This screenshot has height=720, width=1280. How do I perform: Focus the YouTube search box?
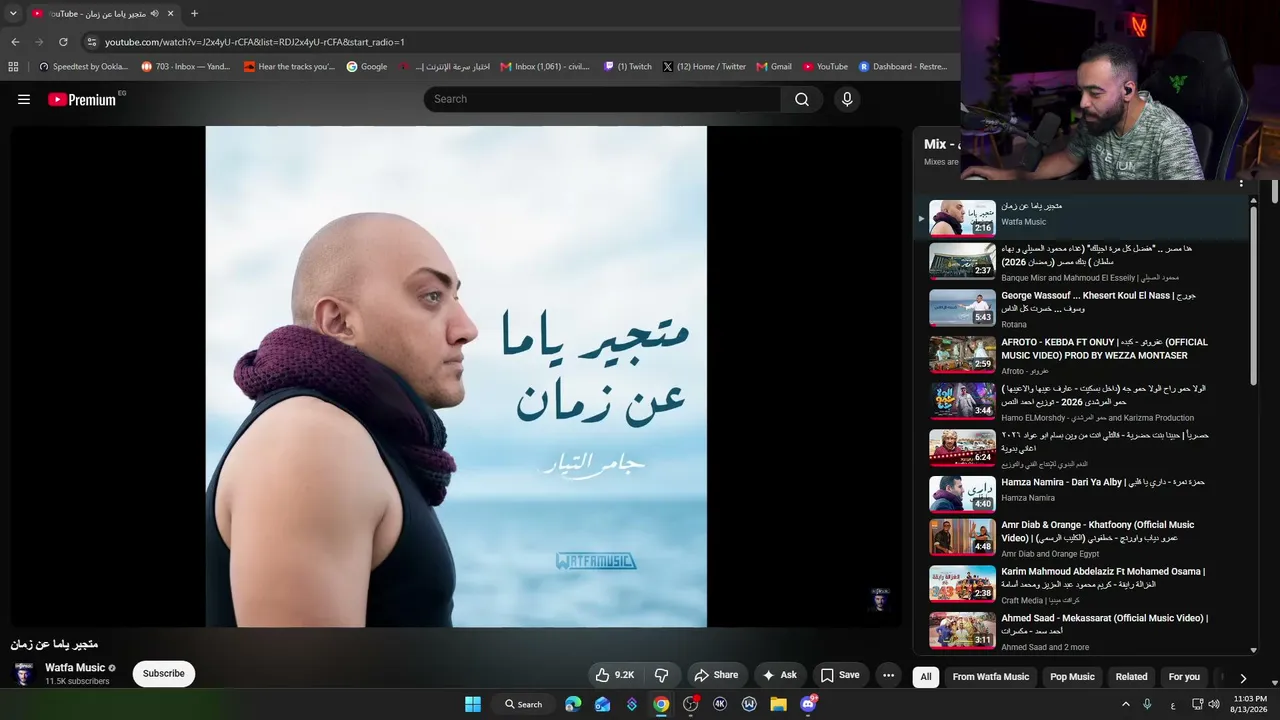(603, 99)
